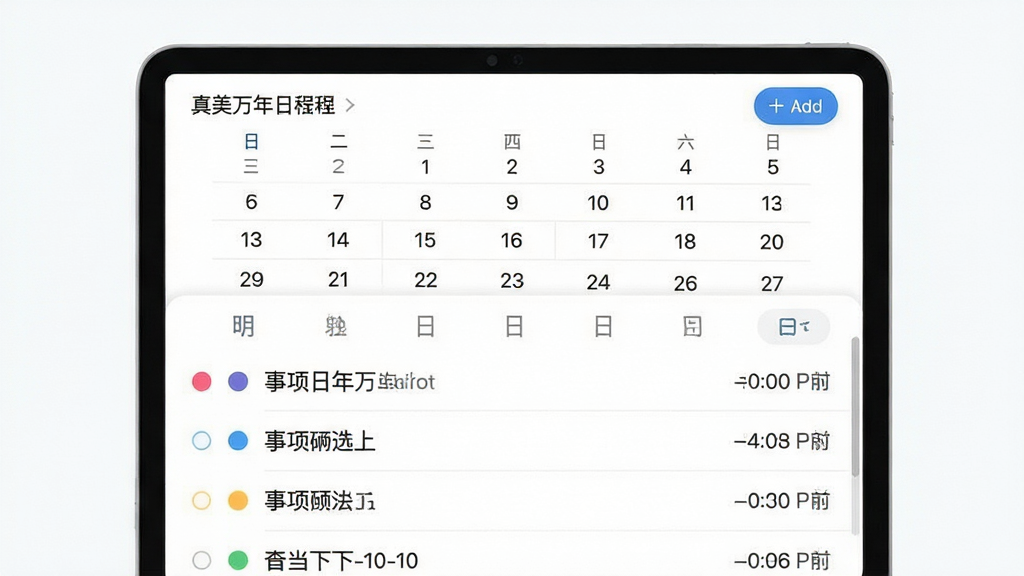Screen dimensions: 1024x576
Task: Click green color dot on 10-10 event
Action: [x=238, y=560]
